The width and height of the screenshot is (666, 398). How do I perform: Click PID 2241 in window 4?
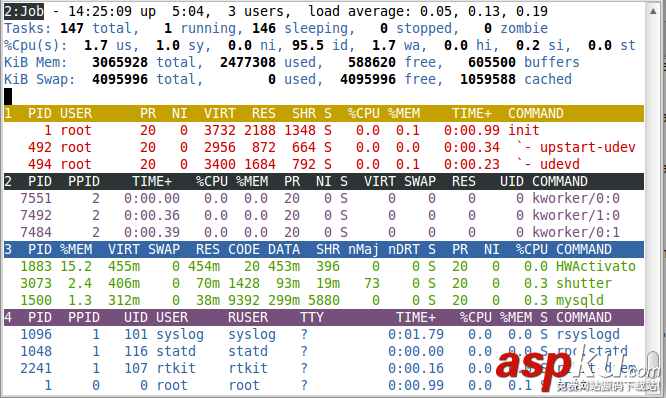coord(36,368)
